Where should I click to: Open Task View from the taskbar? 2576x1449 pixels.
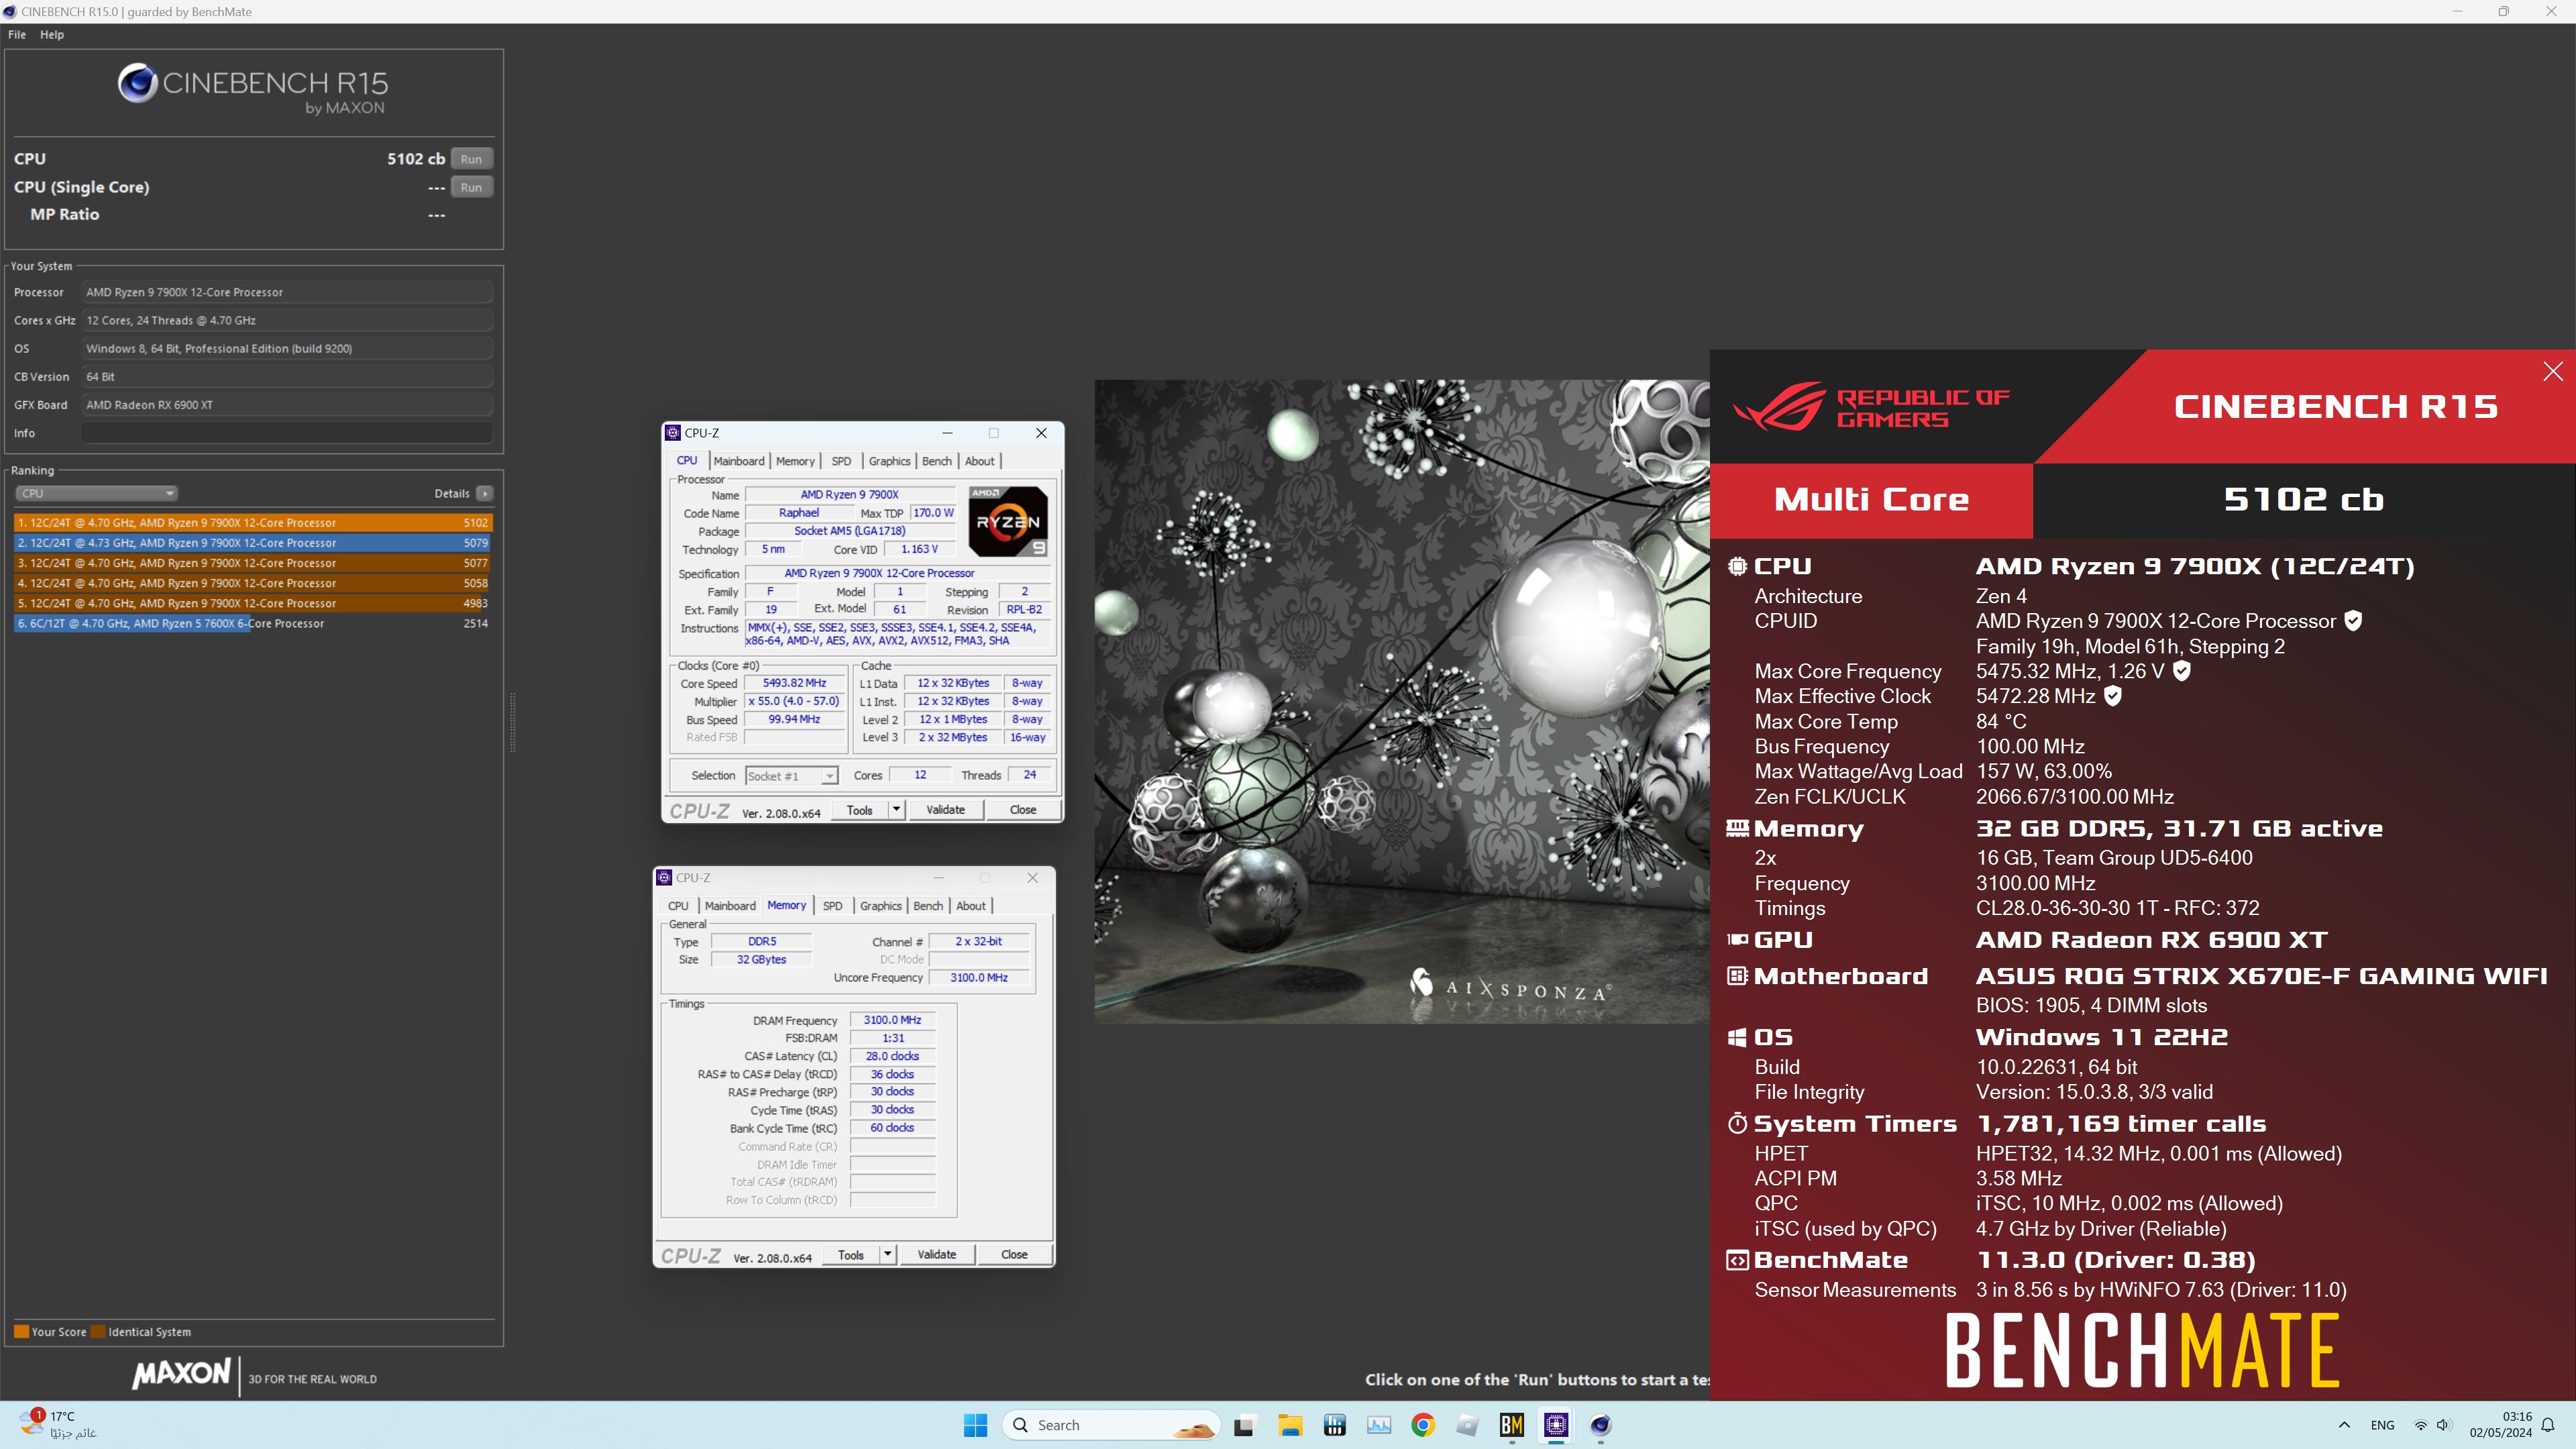pyautogui.click(x=1245, y=1425)
